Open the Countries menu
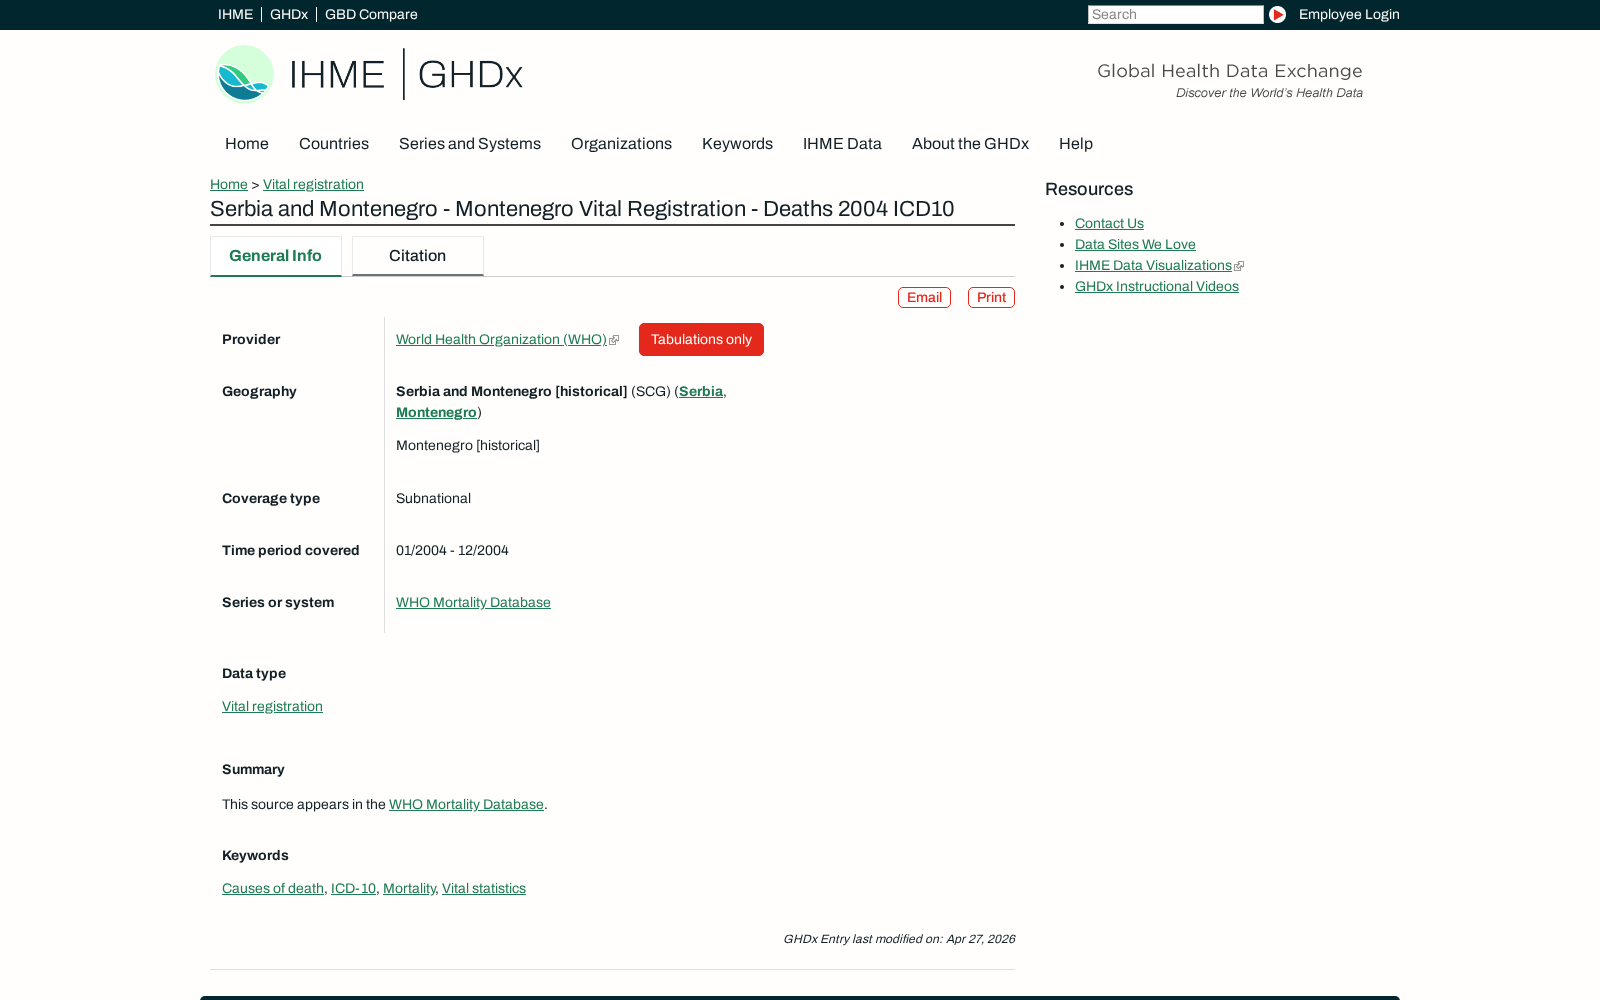 334,144
